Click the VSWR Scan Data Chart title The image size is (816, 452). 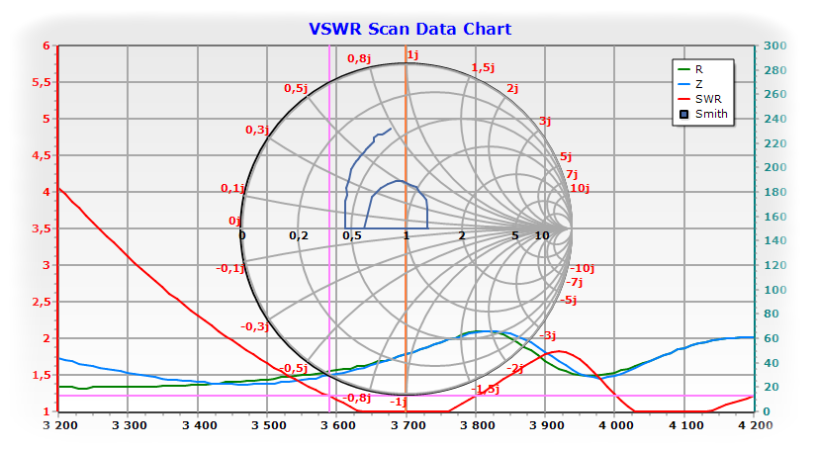pos(410,29)
